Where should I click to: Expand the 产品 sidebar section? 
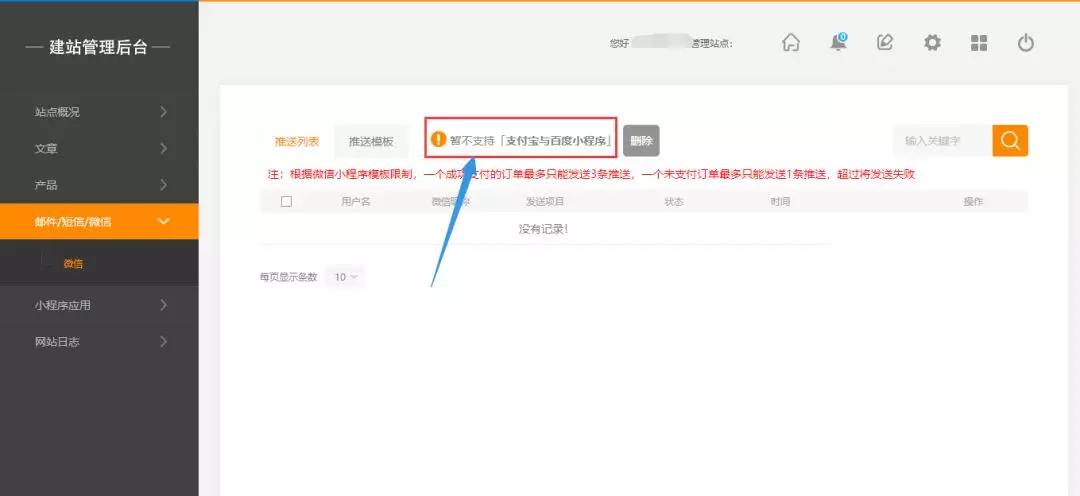tap(99, 185)
